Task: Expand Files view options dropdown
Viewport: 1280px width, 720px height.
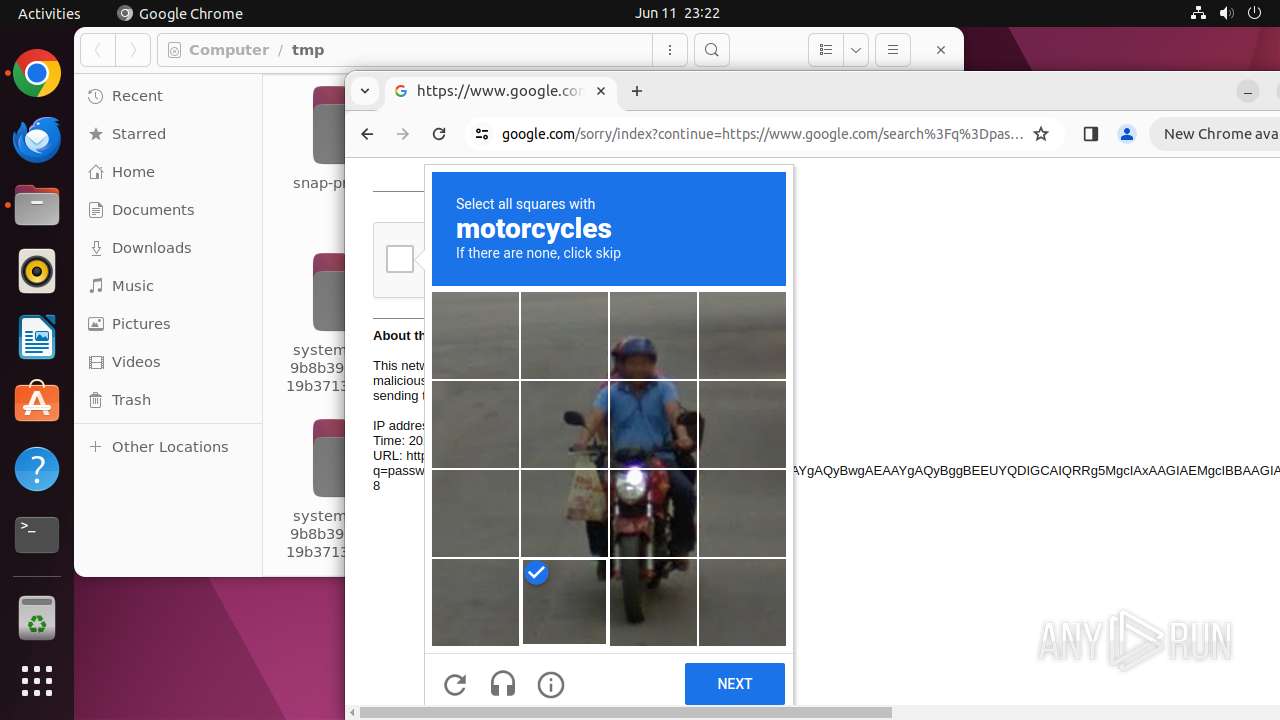Action: click(856, 50)
